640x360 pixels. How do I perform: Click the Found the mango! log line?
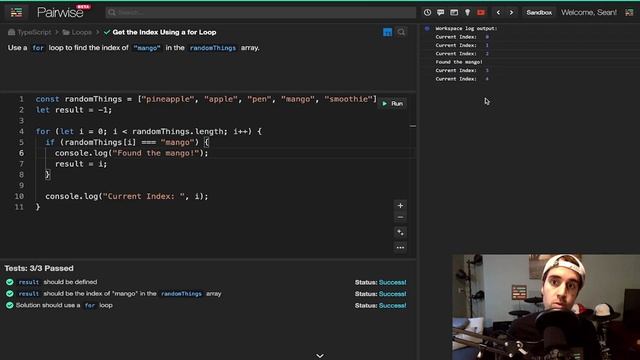[459, 62]
